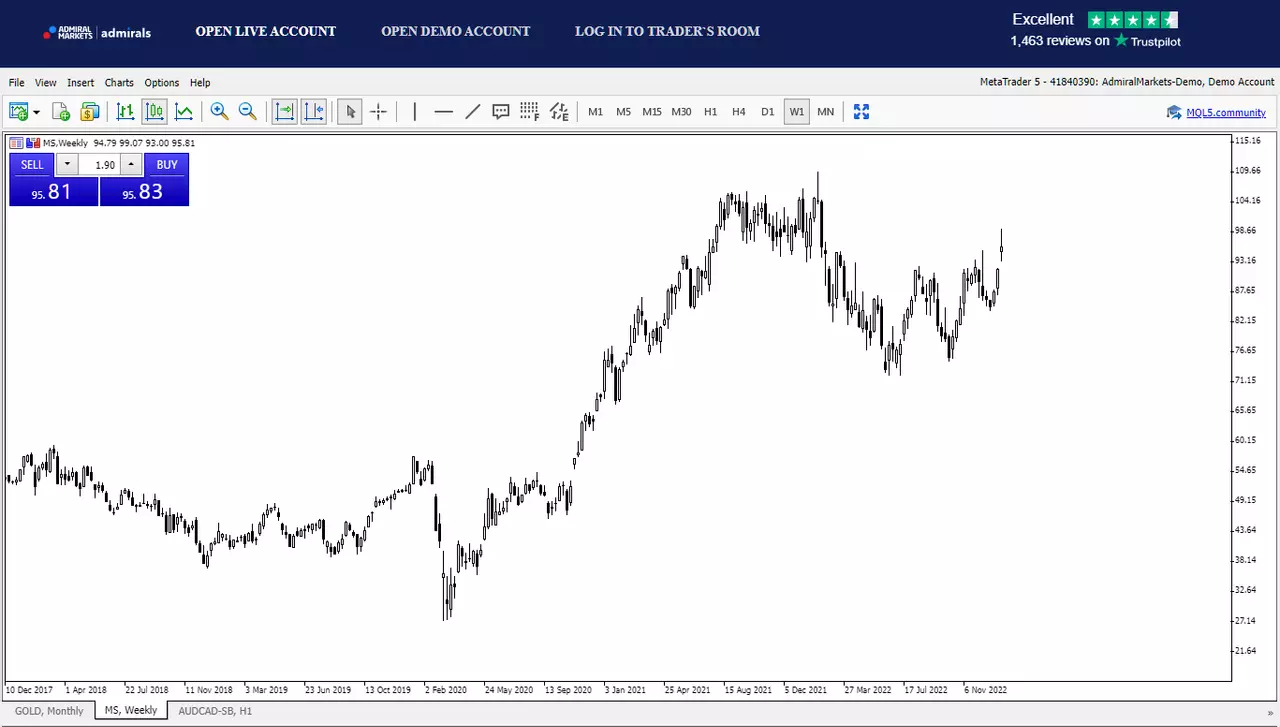Image resolution: width=1280 pixels, height=727 pixels.
Task: Select the W1 weekly timeframe
Action: point(796,112)
